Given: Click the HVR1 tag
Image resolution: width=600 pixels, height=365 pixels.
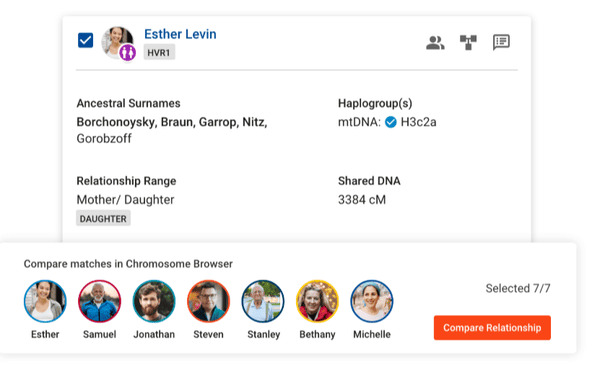Looking at the screenshot, I should coord(159,52).
